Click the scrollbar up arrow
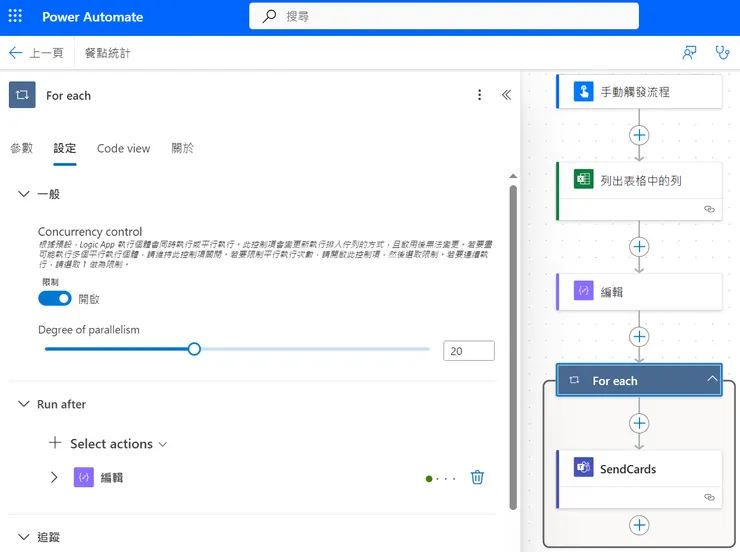The image size is (740, 552). click(513, 176)
